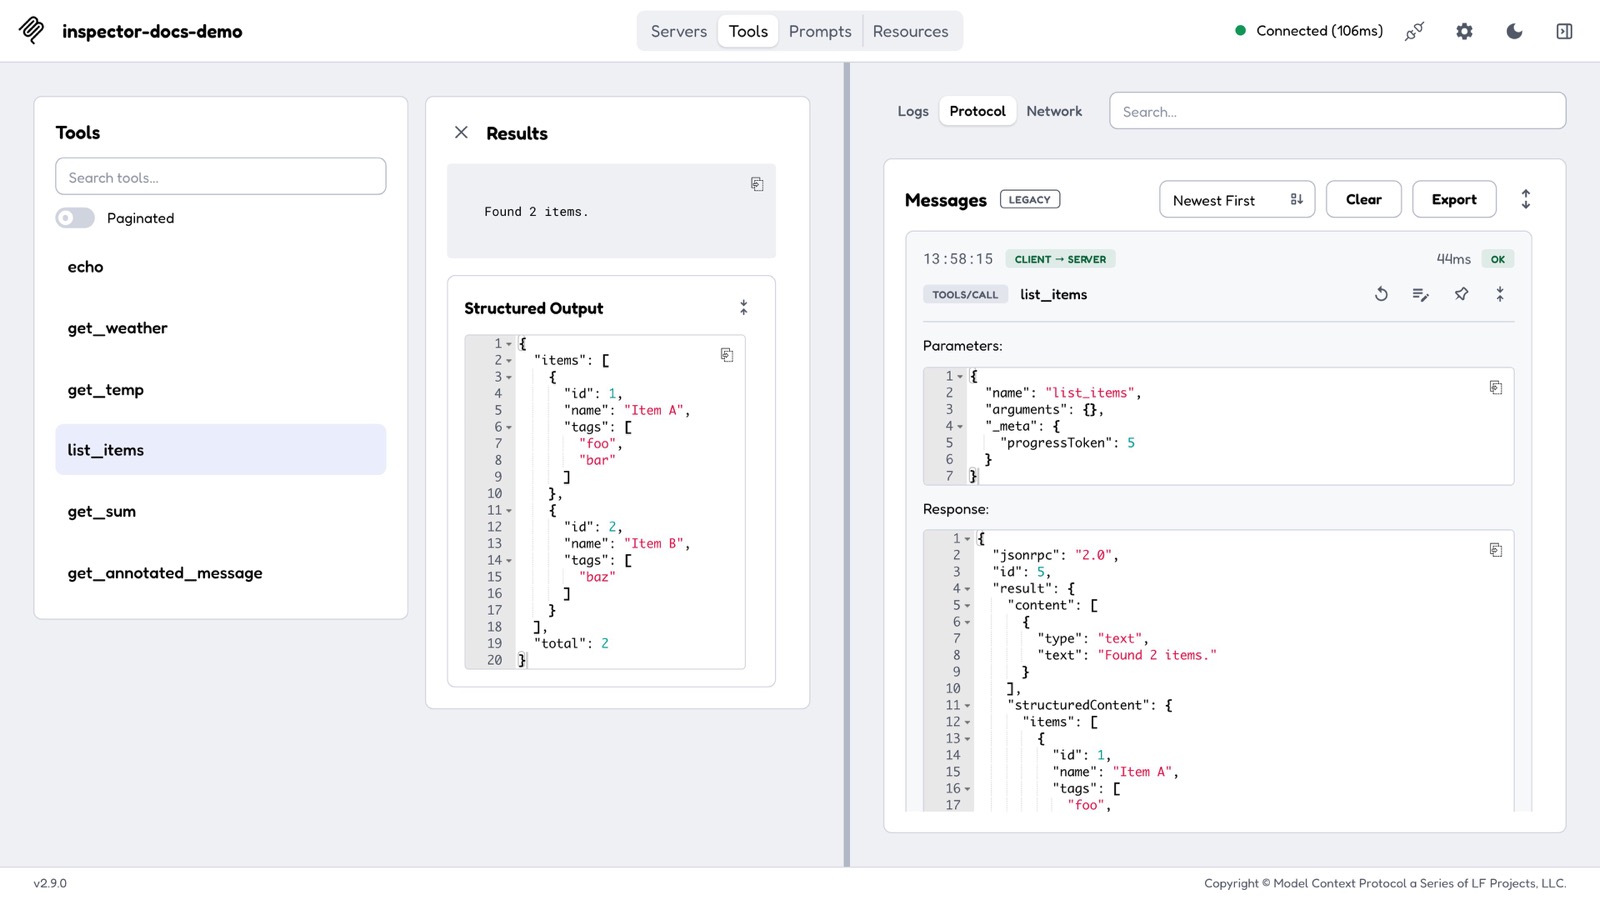Toggle dark mode moon icon

pyautogui.click(x=1514, y=31)
